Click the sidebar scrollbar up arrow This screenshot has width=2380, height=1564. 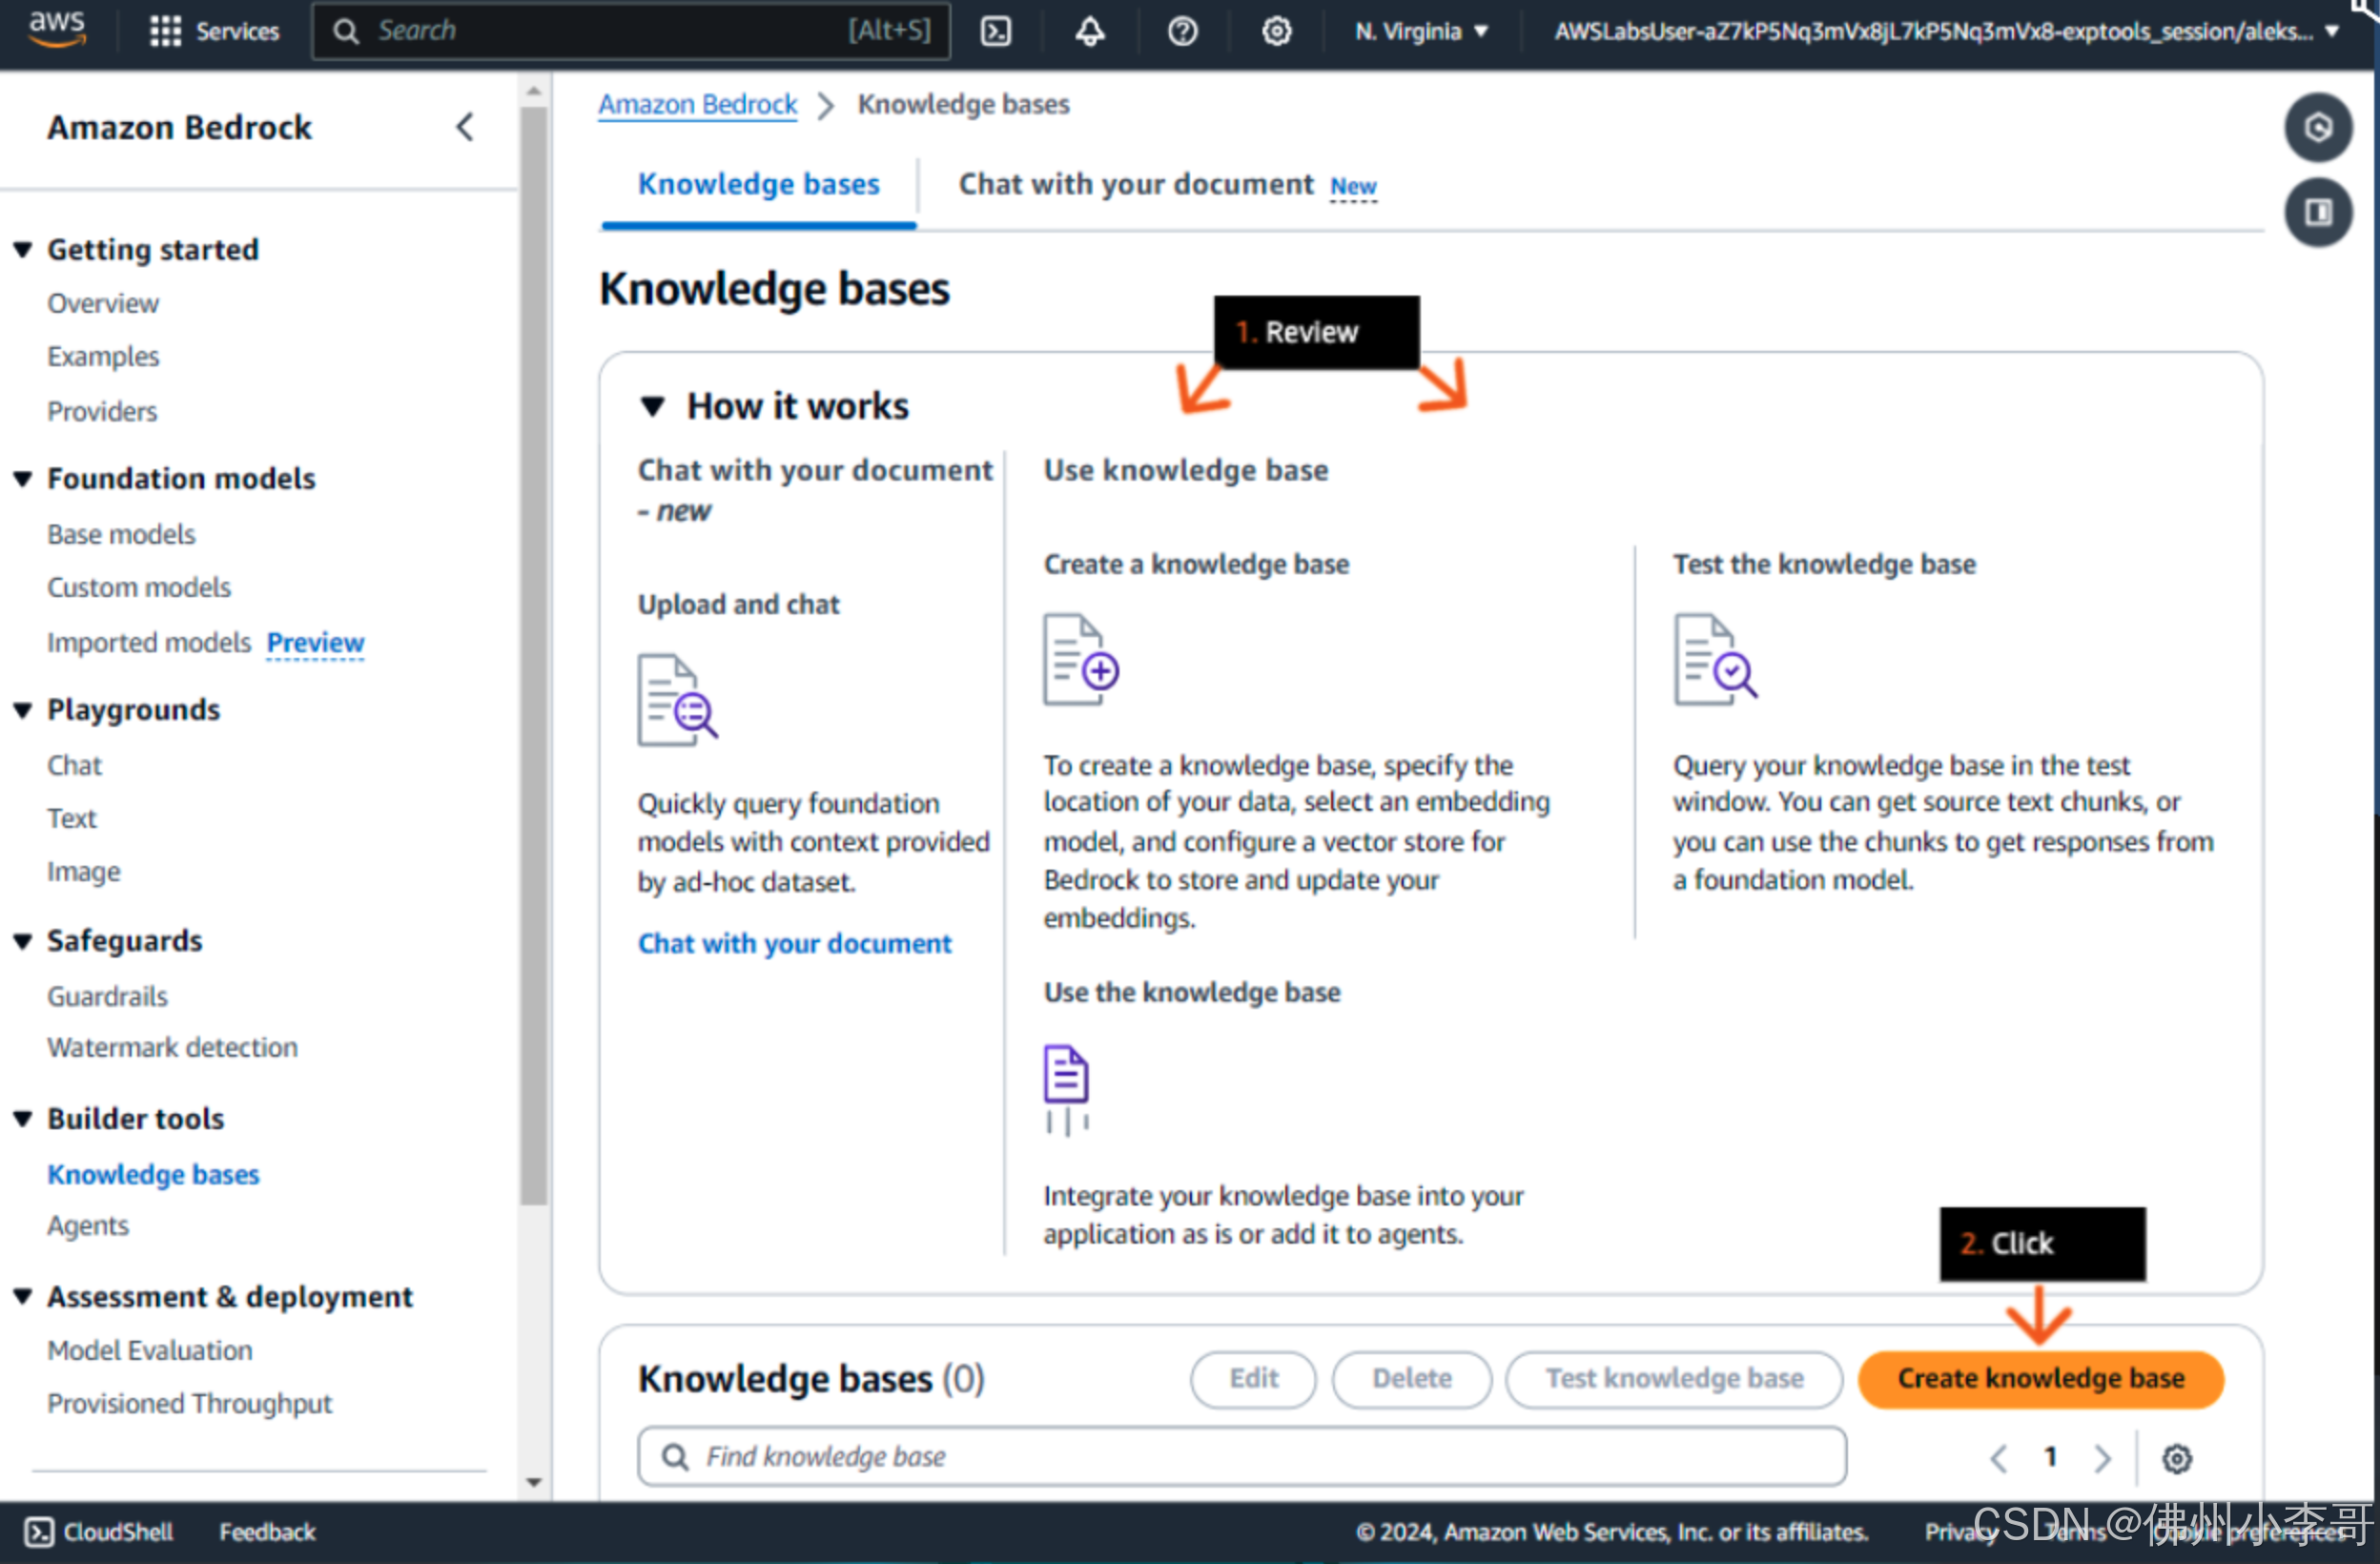(534, 91)
